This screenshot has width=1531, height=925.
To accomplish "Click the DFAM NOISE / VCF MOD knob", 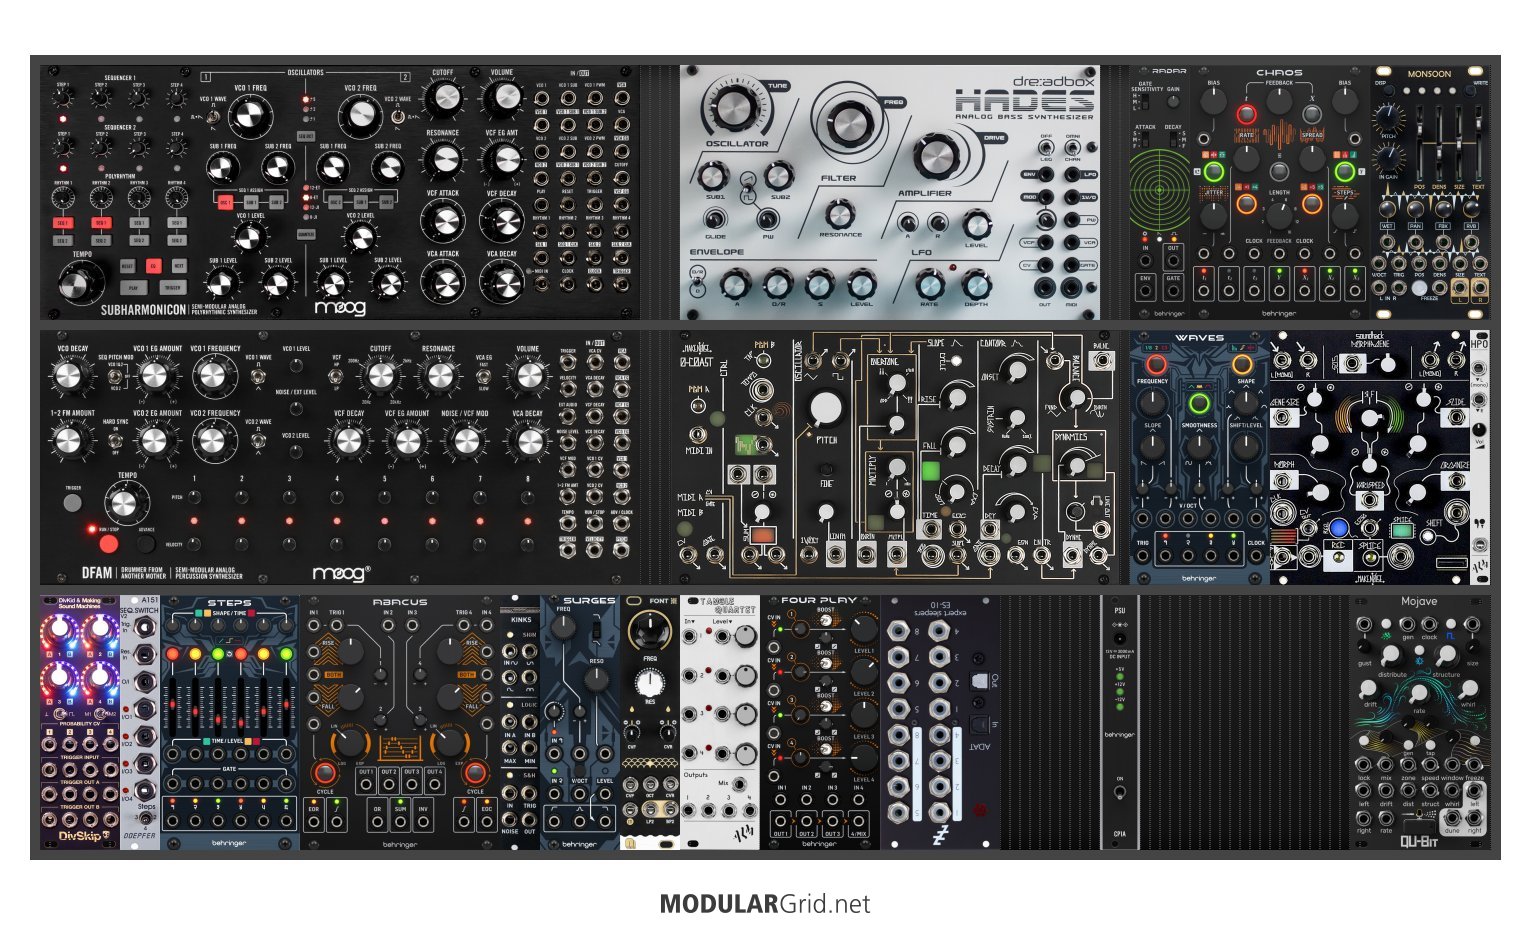I will 465,440.
